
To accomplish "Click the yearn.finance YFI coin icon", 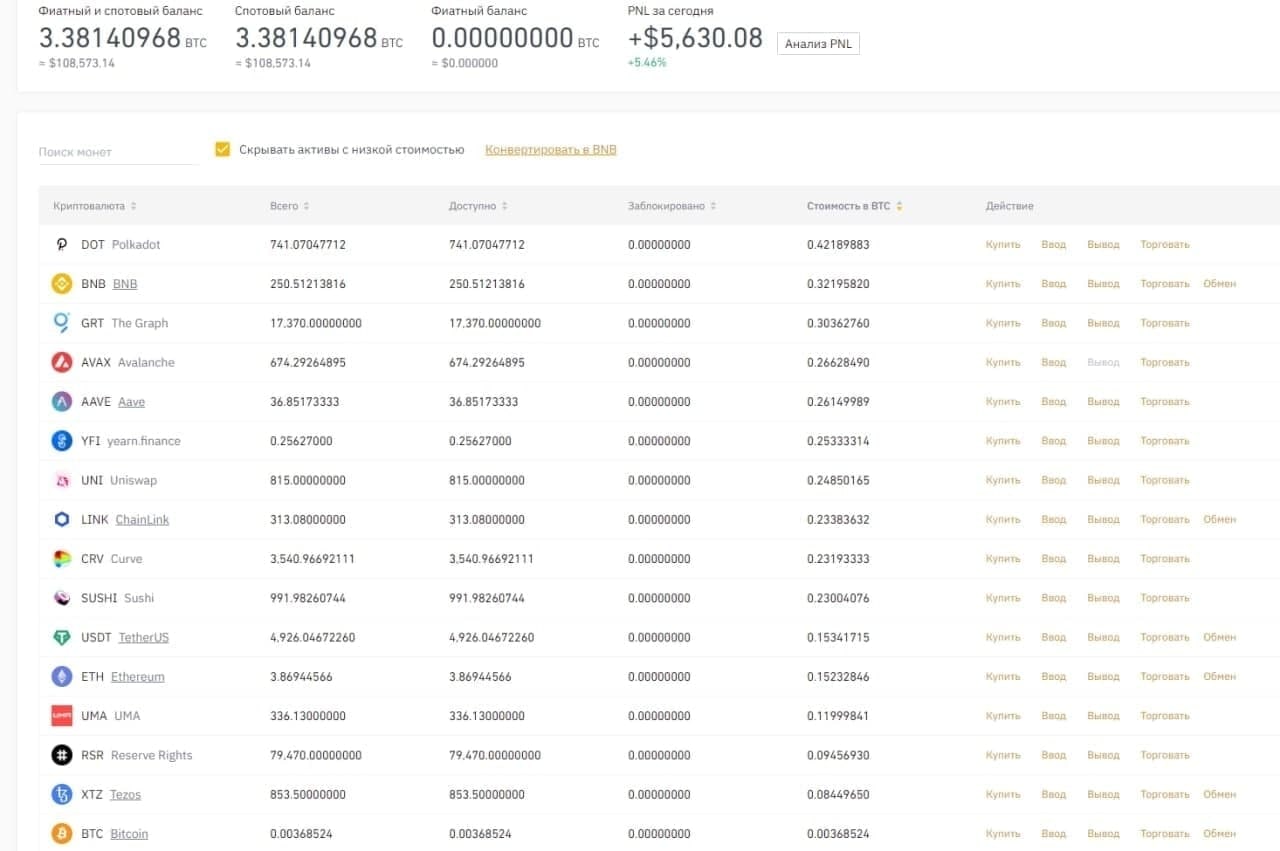I will [x=62, y=441].
